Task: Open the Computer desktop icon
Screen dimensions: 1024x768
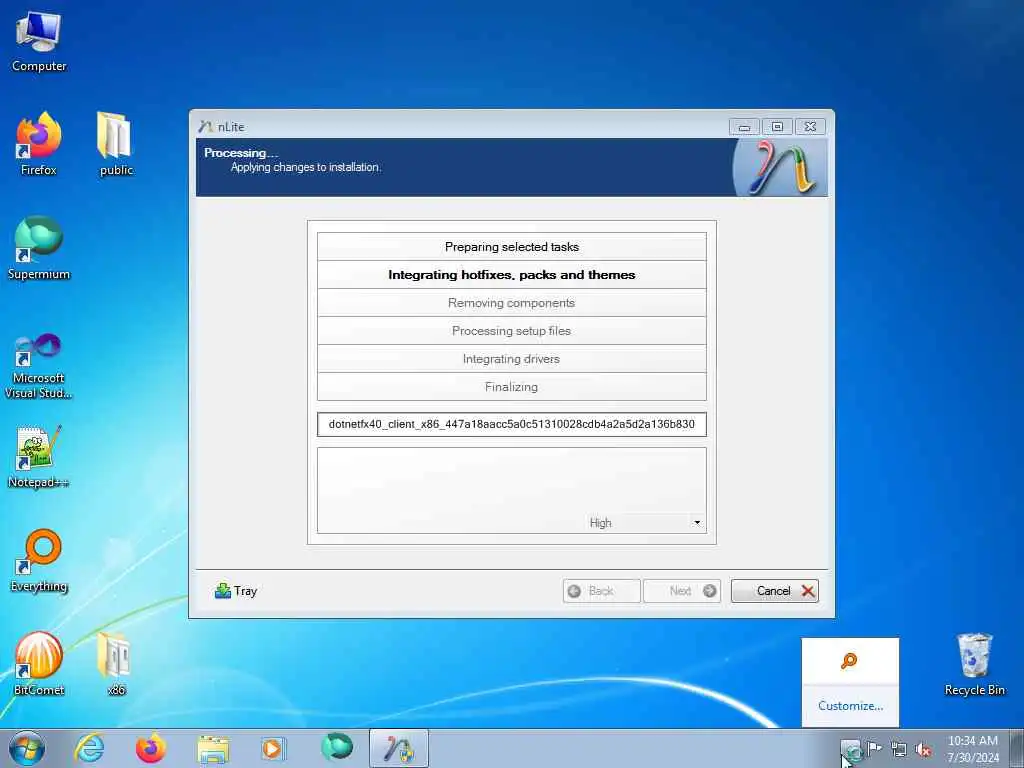Action: (39, 40)
